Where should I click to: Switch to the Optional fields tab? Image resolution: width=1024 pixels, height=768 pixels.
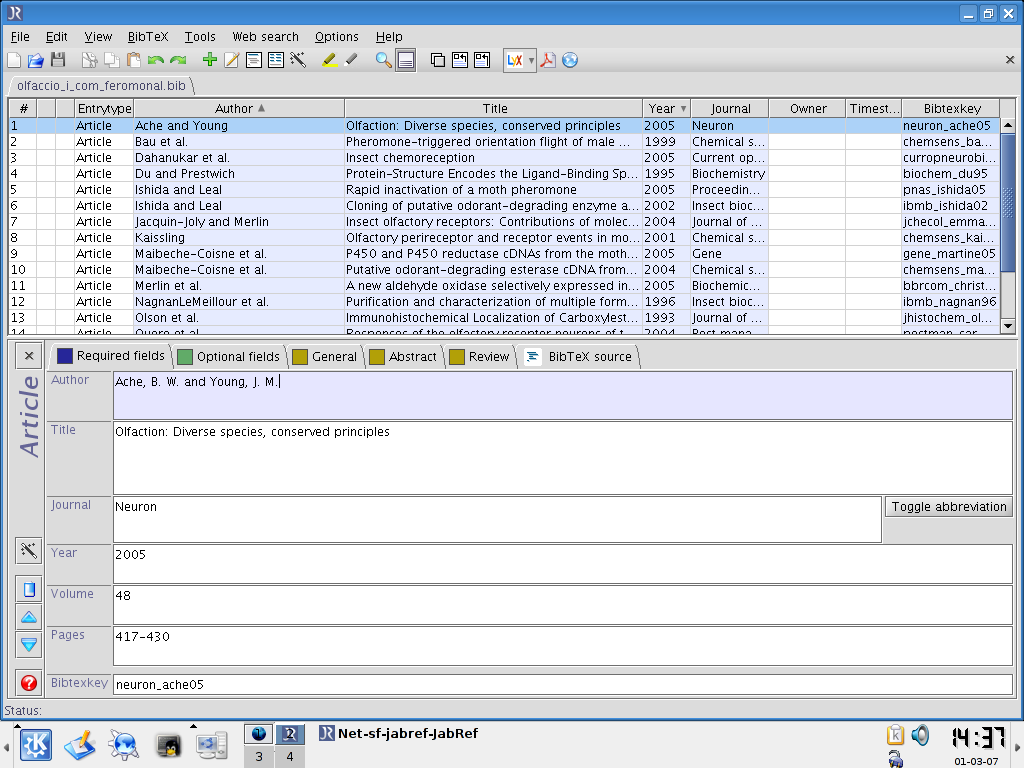(228, 356)
